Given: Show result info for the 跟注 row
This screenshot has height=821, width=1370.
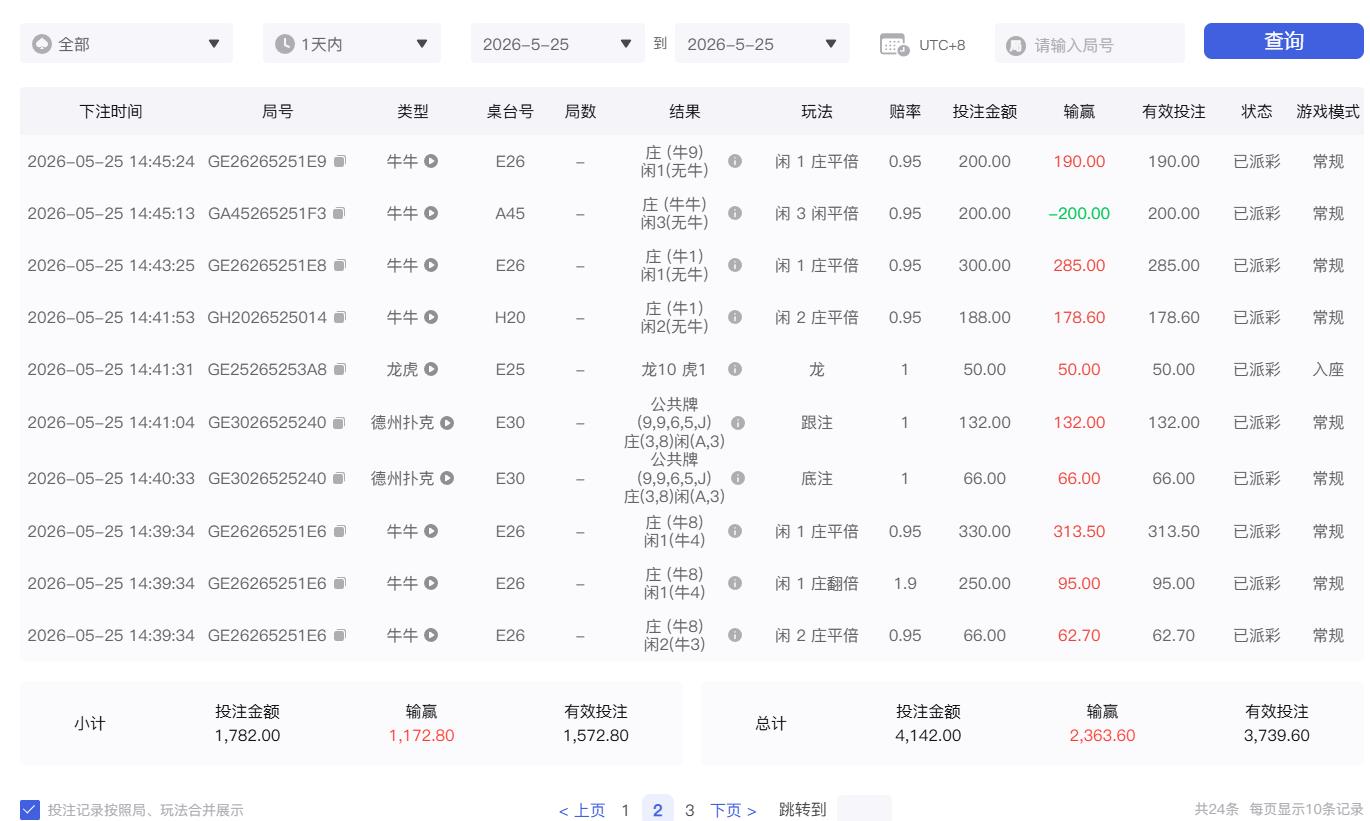Looking at the screenshot, I should (x=738, y=422).
